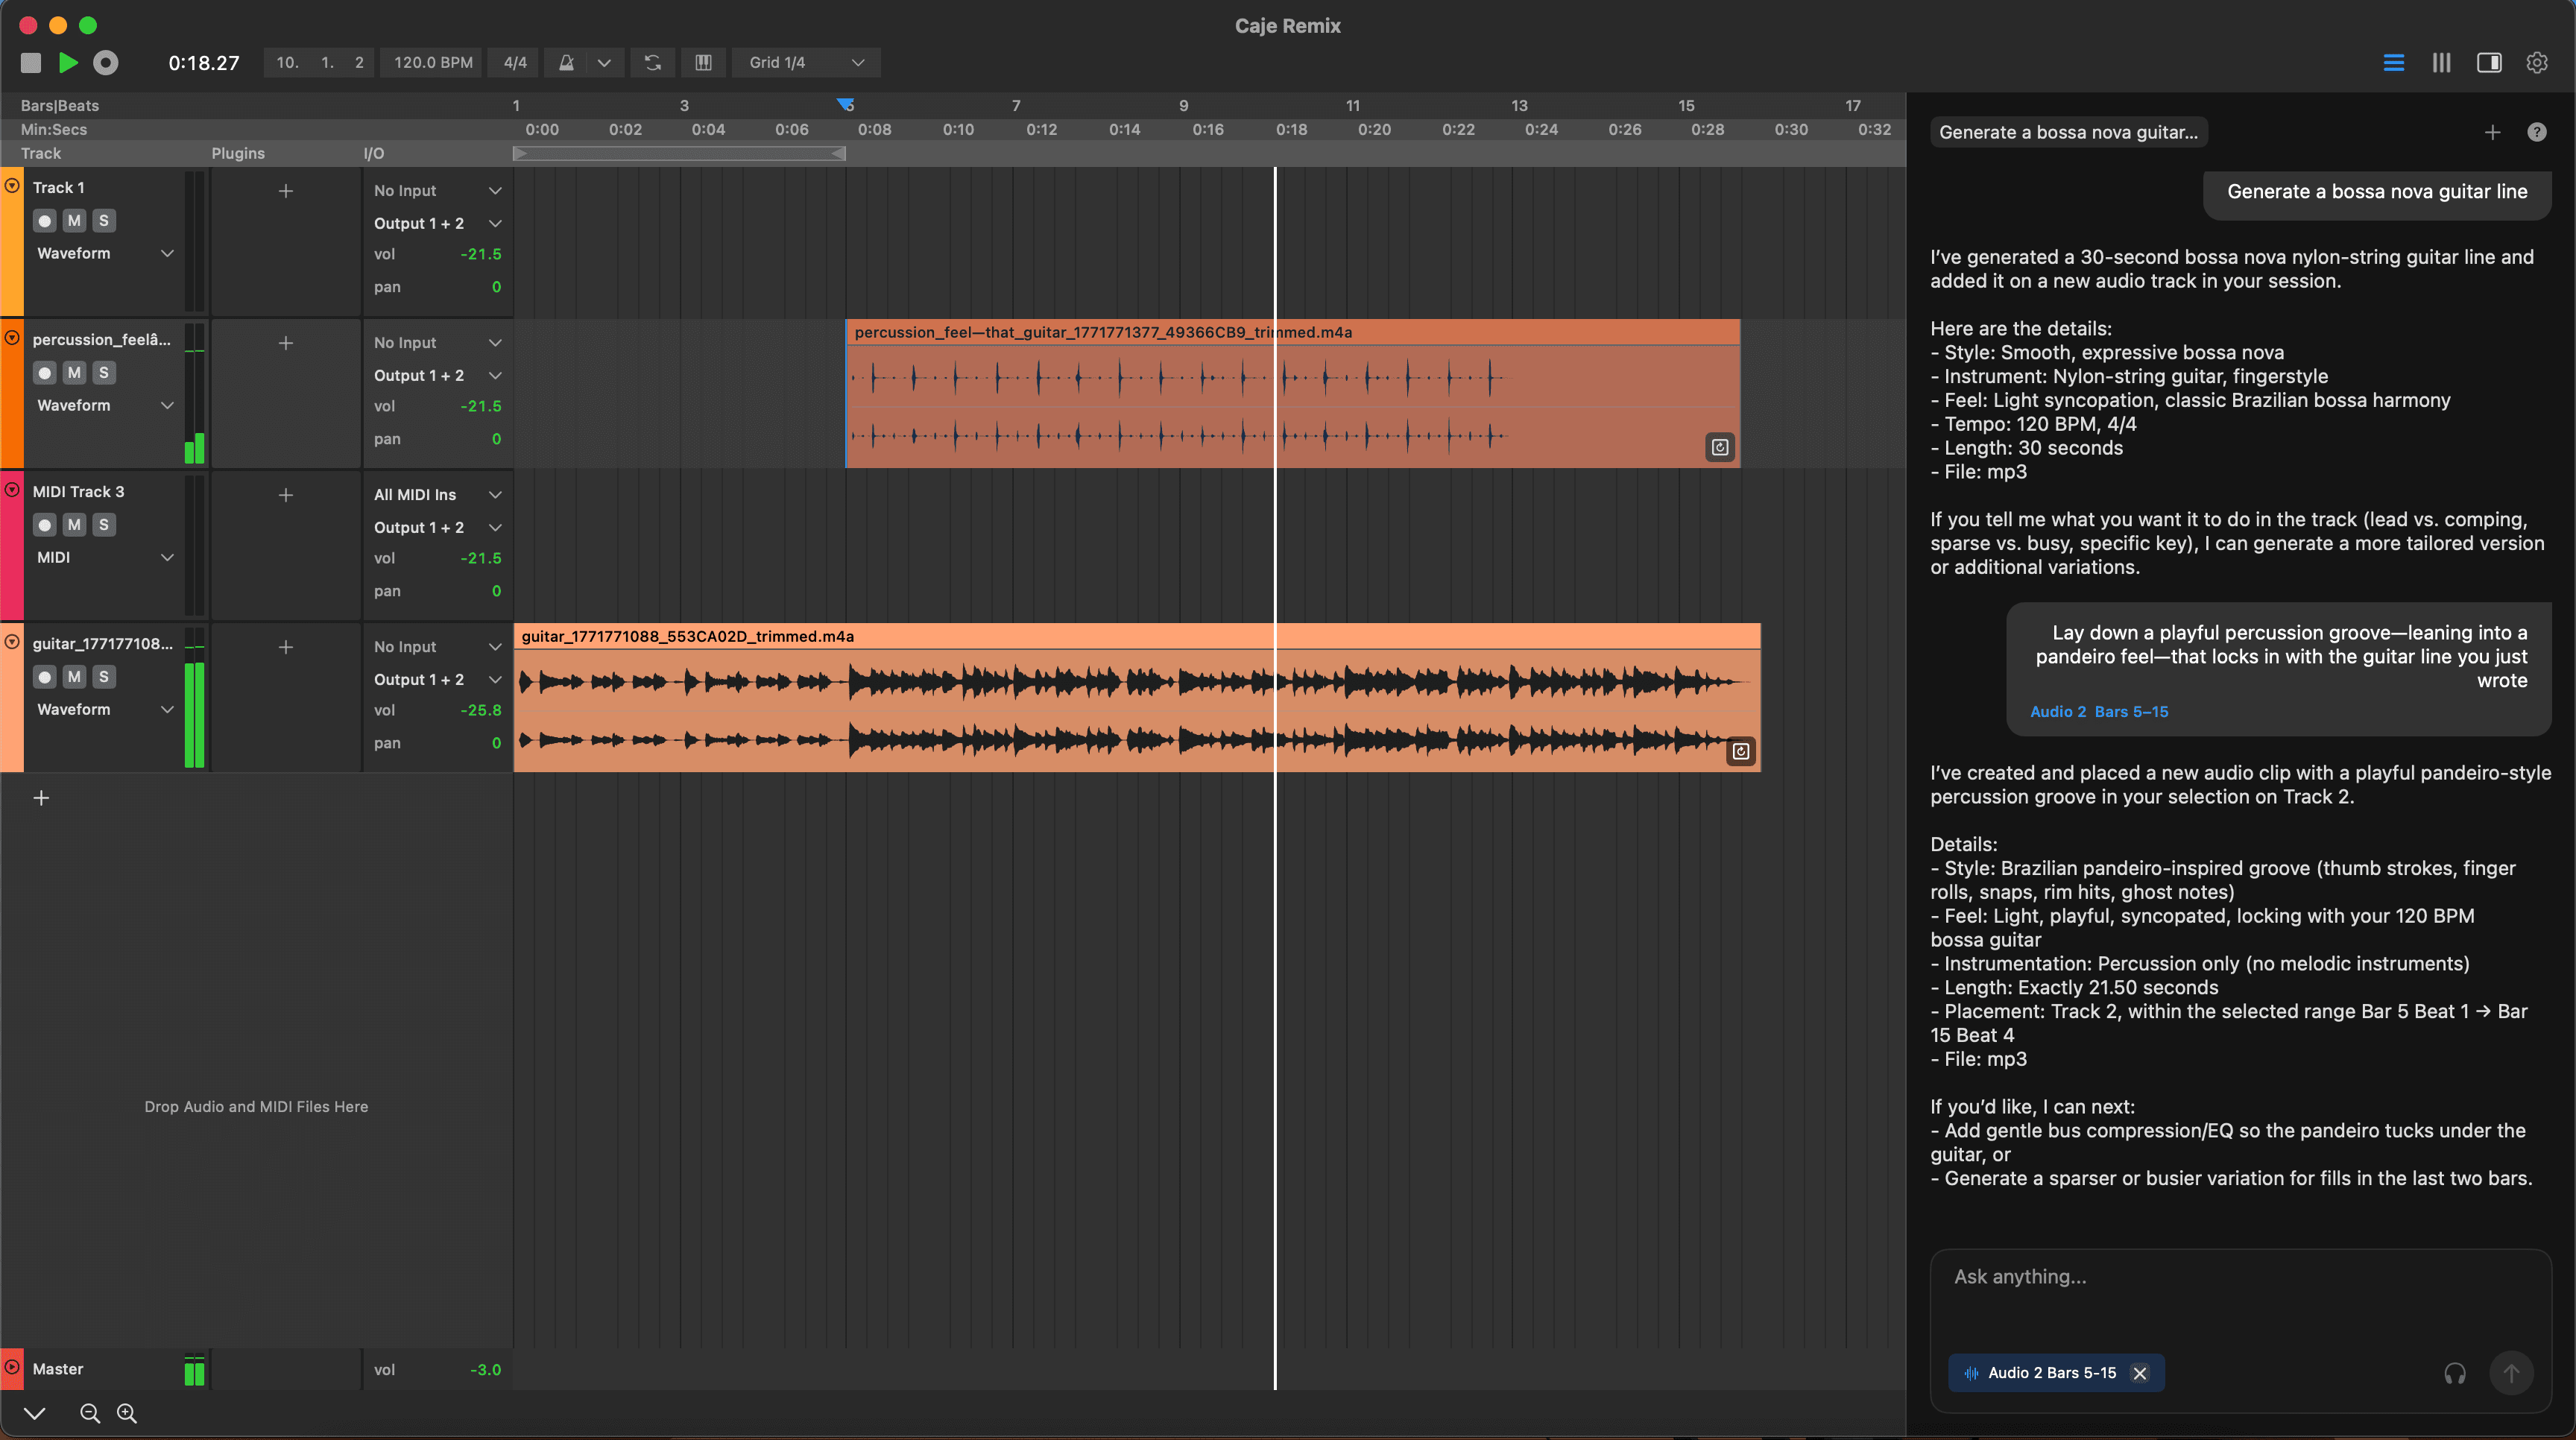
Task: Select the metronome icon in the toolbar
Action: click(x=566, y=63)
